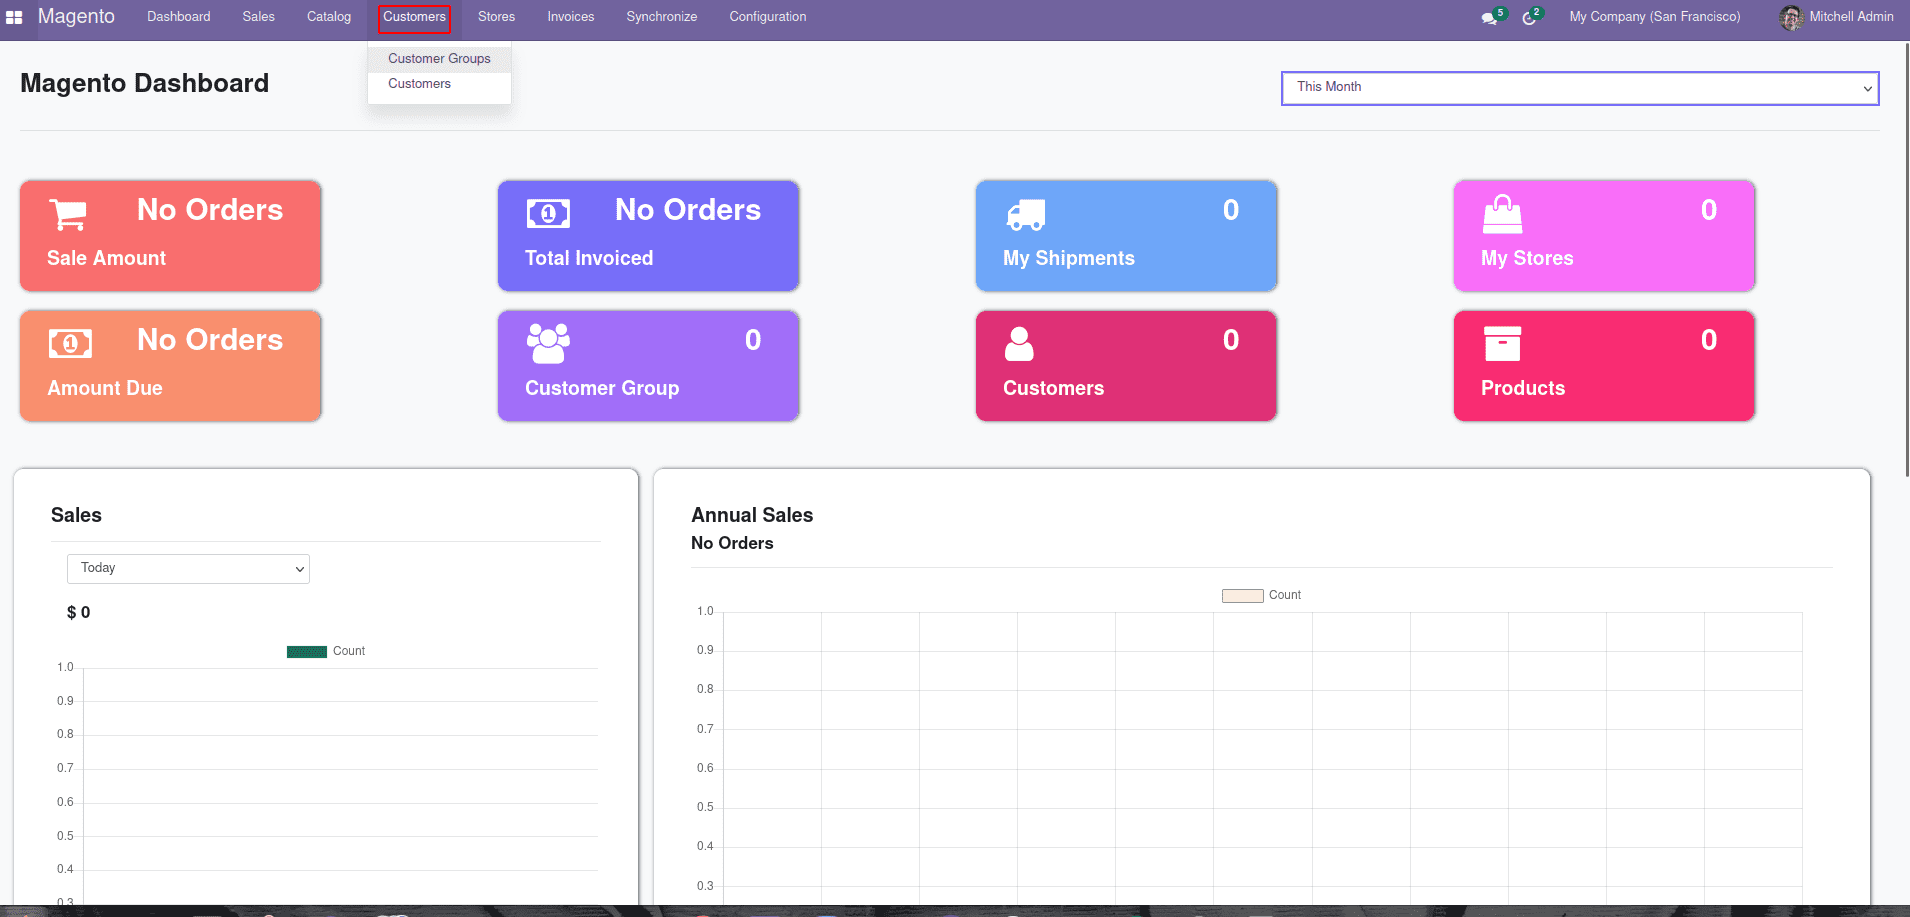Image resolution: width=1910 pixels, height=917 pixels.
Task: Open the Amount Due card label
Action: click(105, 388)
